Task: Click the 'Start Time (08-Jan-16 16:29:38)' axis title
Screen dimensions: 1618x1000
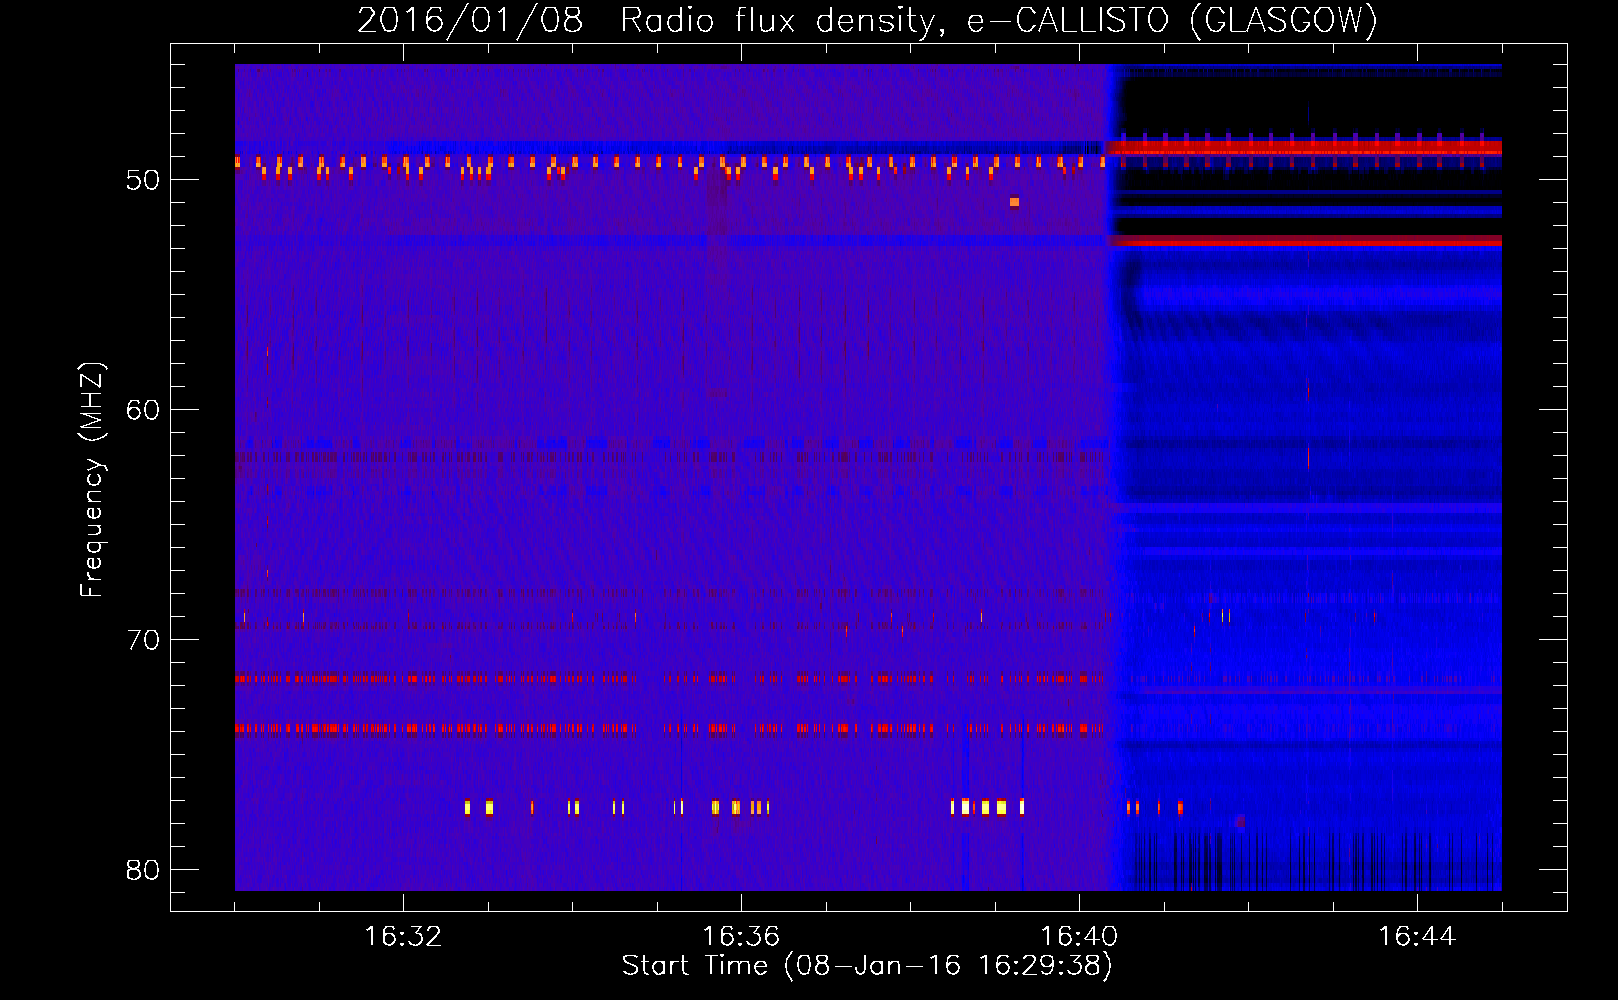Action: click(x=867, y=966)
